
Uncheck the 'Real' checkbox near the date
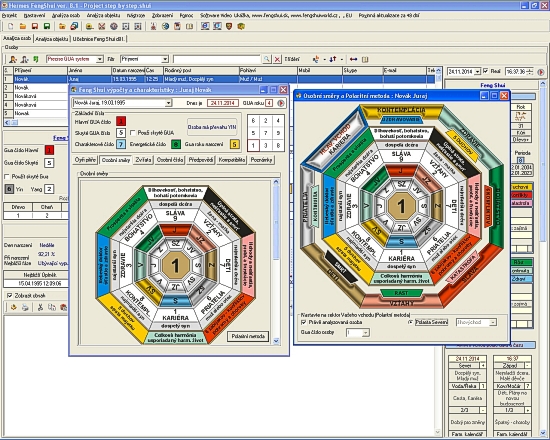(x=485, y=71)
